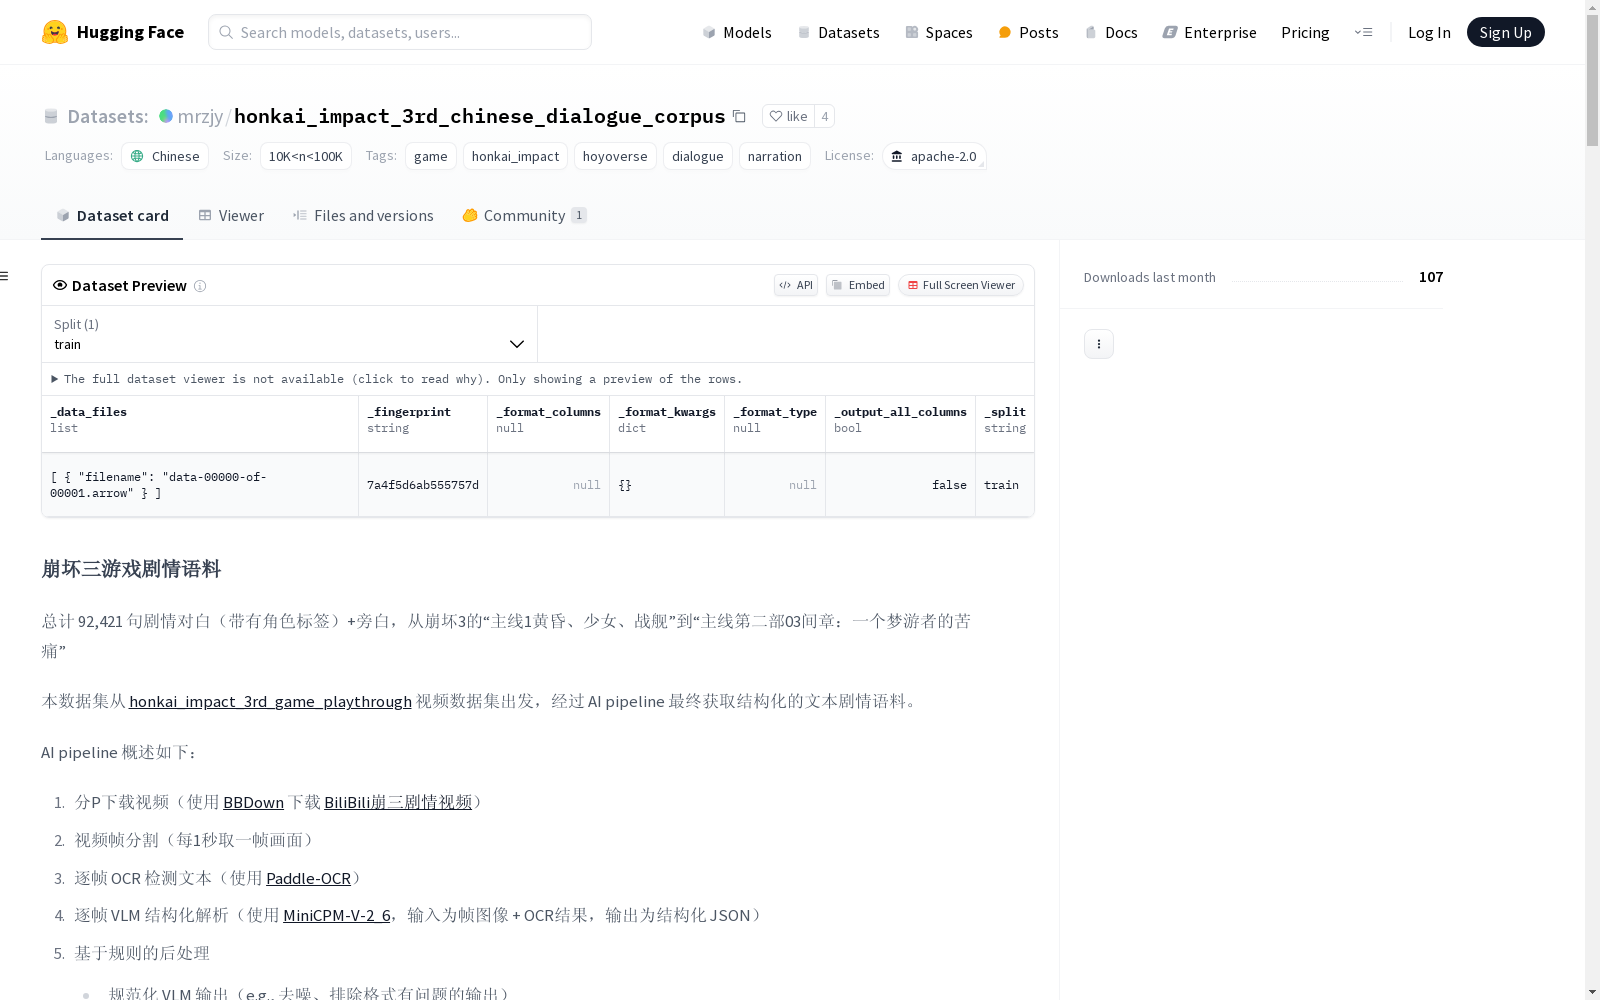Screen dimensions: 1600x1000
Task: Open the Pricing page
Action: point(1305,32)
